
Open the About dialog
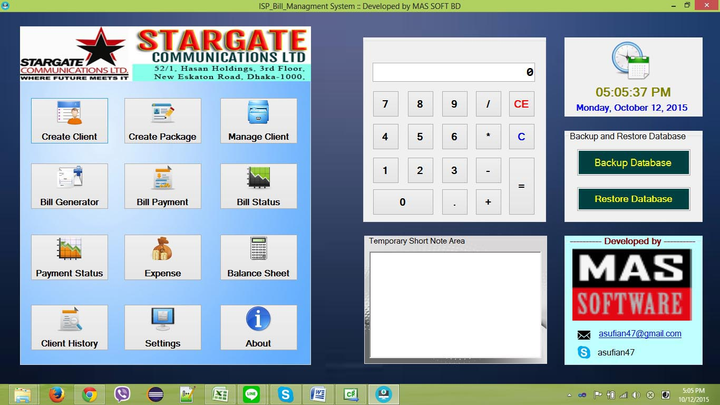[259, 327]
